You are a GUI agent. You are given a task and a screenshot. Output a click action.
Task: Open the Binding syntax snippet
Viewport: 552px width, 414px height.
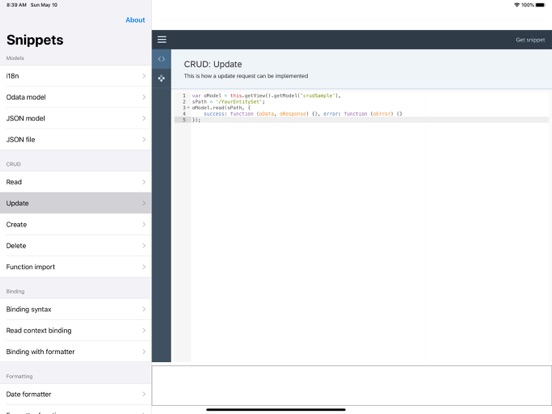click(76, 309)
